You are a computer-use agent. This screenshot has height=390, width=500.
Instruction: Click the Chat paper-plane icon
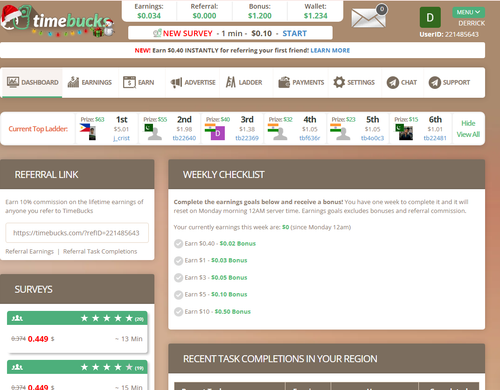[393, 82]
